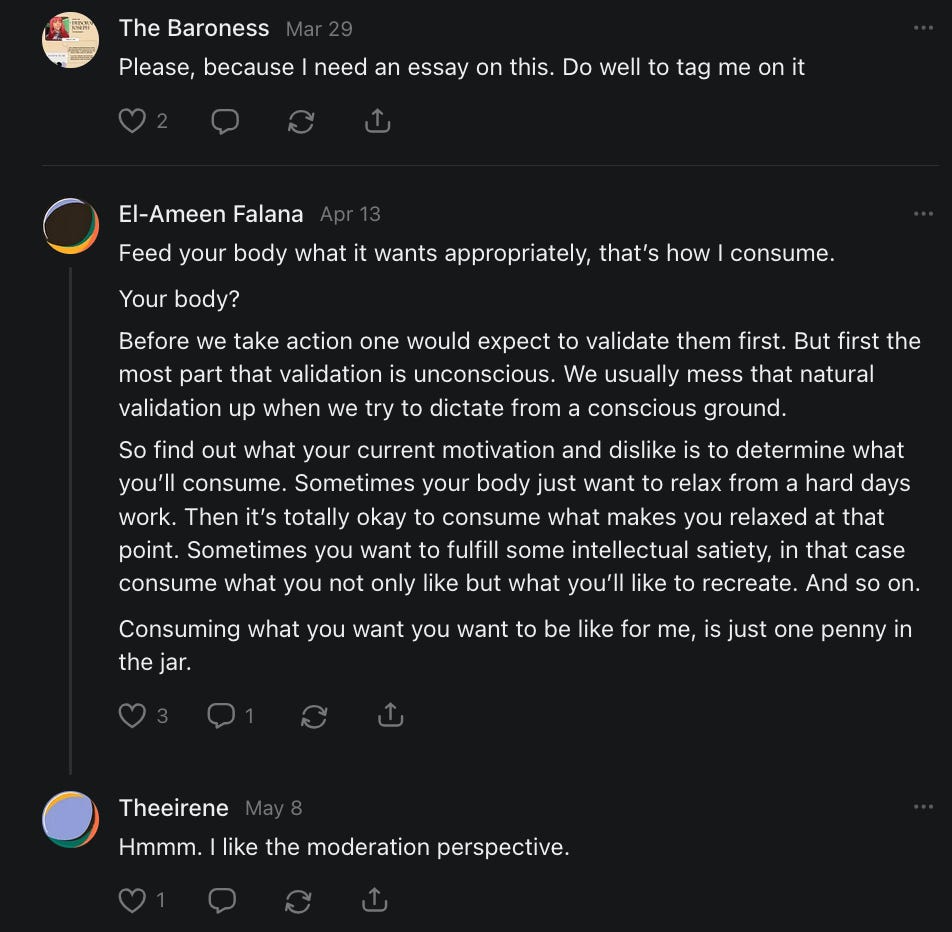Restack El-Ameen Falana's comment
The image size is (952, 932).
tap(314, 715)
